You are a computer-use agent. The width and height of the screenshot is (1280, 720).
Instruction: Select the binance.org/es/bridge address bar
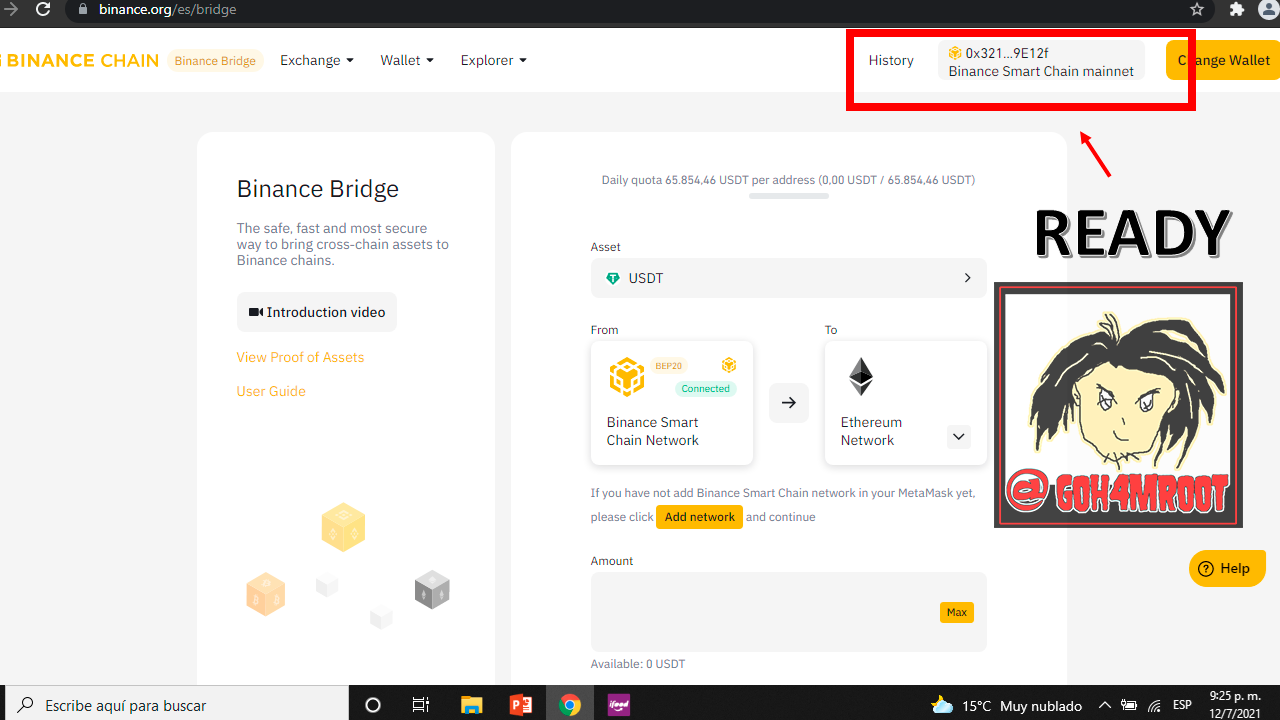click(640, 9)
